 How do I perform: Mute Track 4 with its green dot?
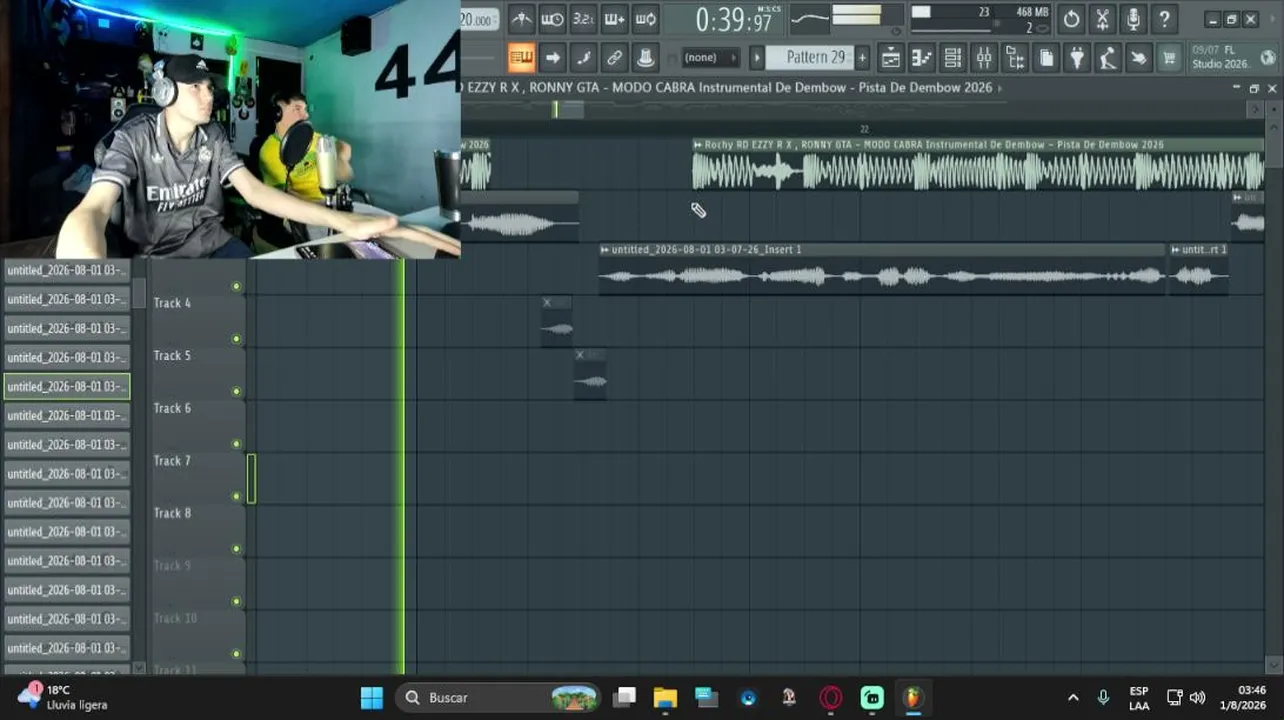[x=236, y=339]
